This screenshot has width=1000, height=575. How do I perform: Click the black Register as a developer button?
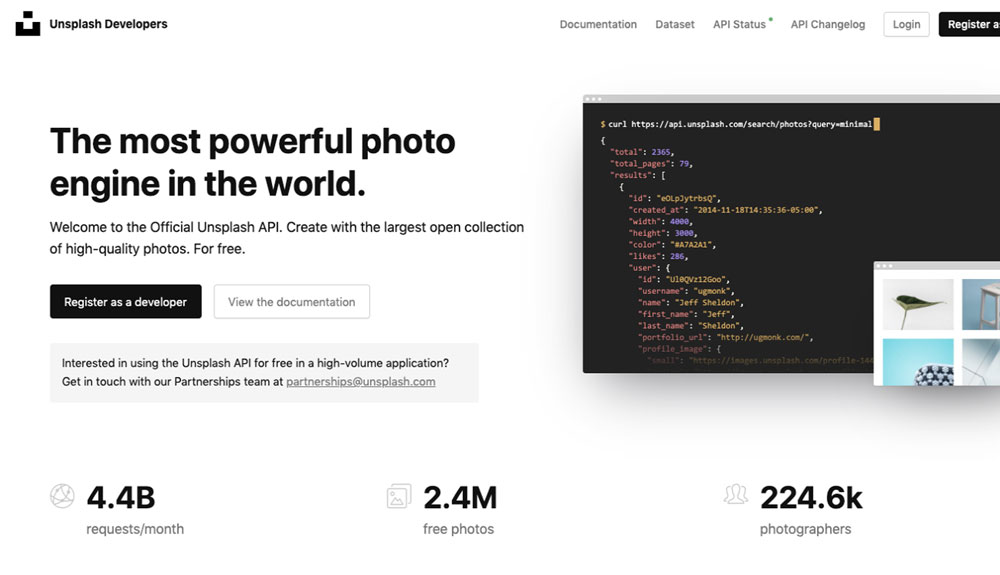point(126,302)
